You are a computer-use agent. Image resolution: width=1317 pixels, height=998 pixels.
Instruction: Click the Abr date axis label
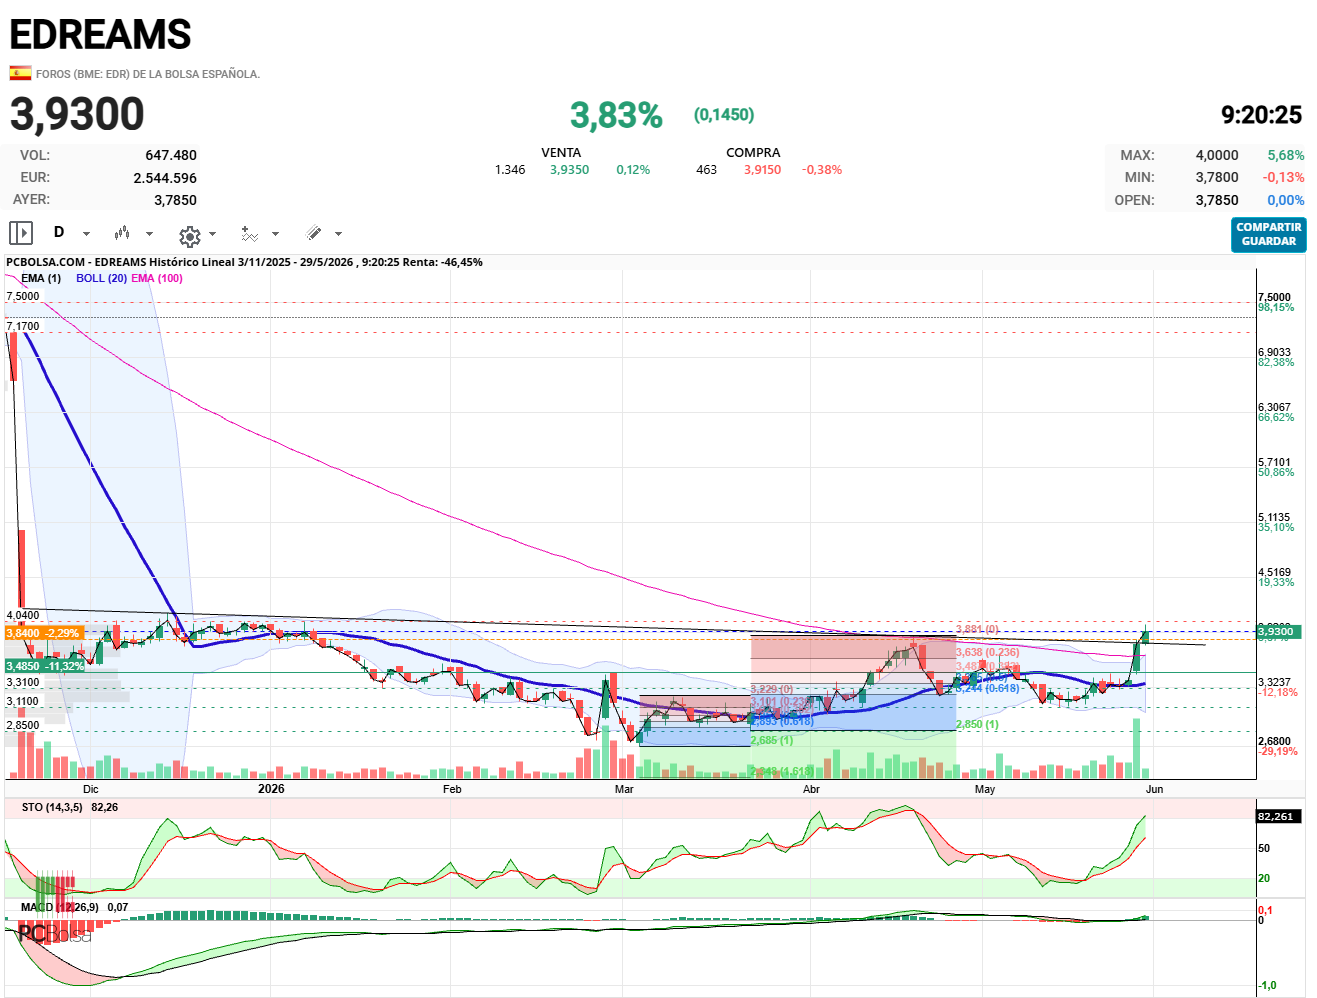point(811,789)
